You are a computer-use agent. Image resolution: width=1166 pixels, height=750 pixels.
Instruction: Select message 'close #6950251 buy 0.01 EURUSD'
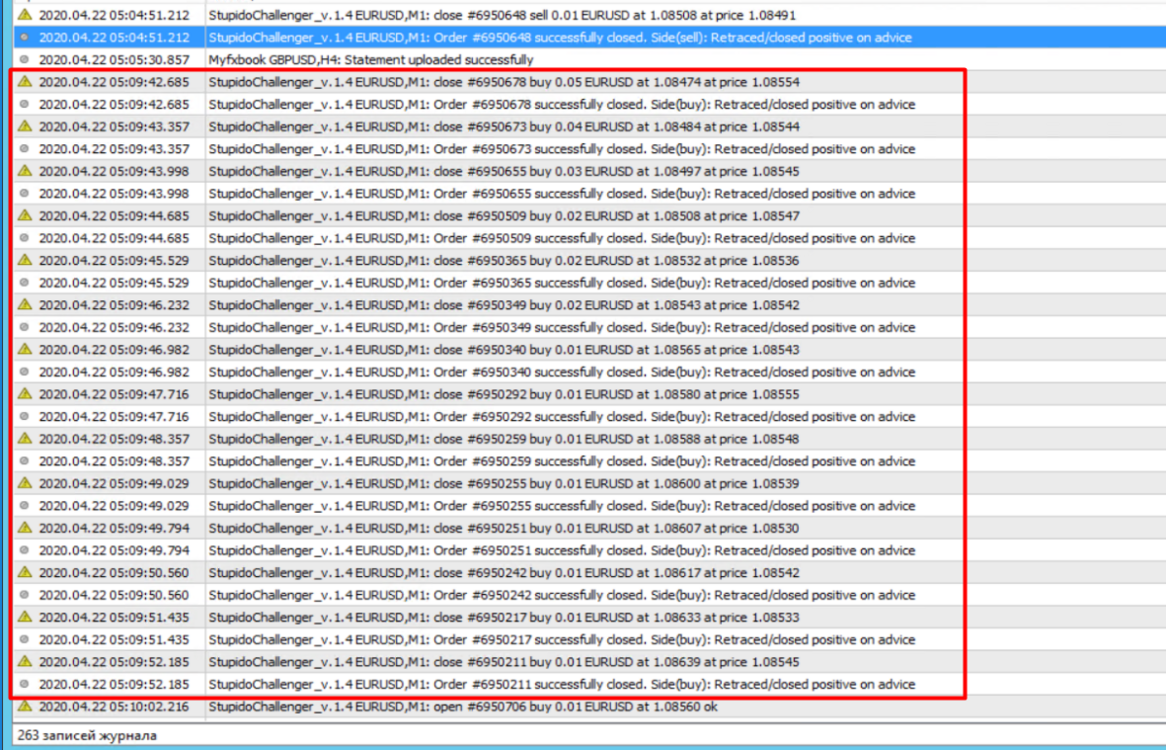[504, 528]
